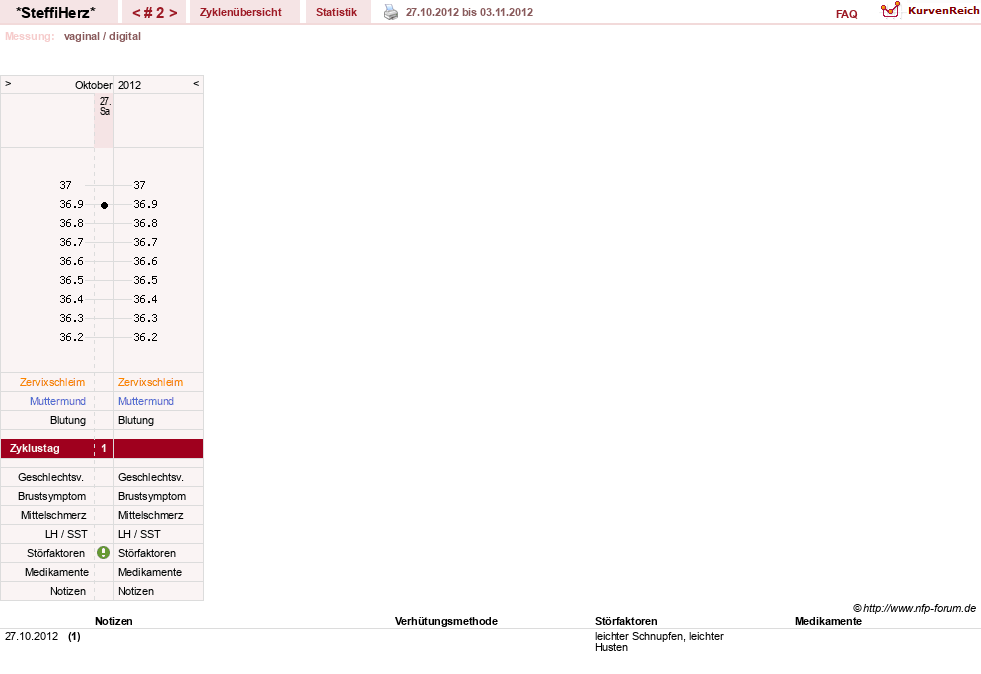This screenshot has width=981, height=674.
Task: Click the temperature dot at 36.9
Action: [104, 205]
